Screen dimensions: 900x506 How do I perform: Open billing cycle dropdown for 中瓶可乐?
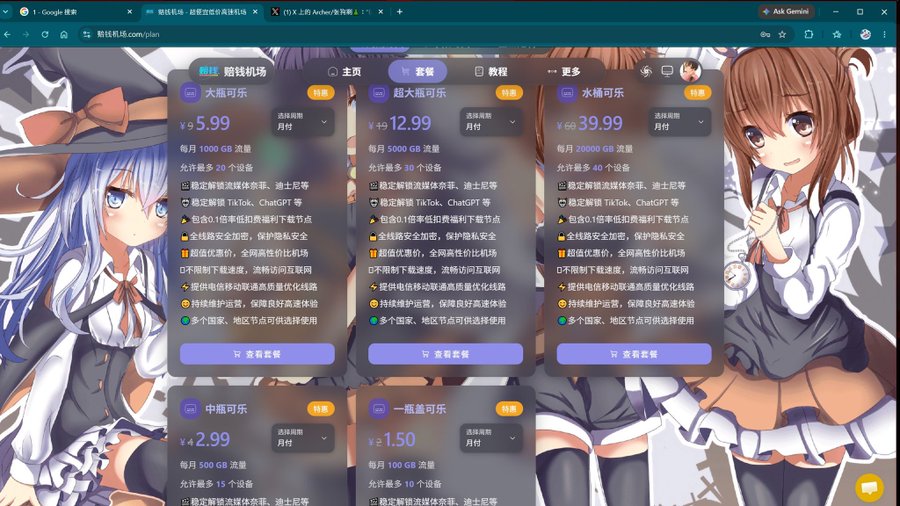pyautogui.click(x=302, y=438)
